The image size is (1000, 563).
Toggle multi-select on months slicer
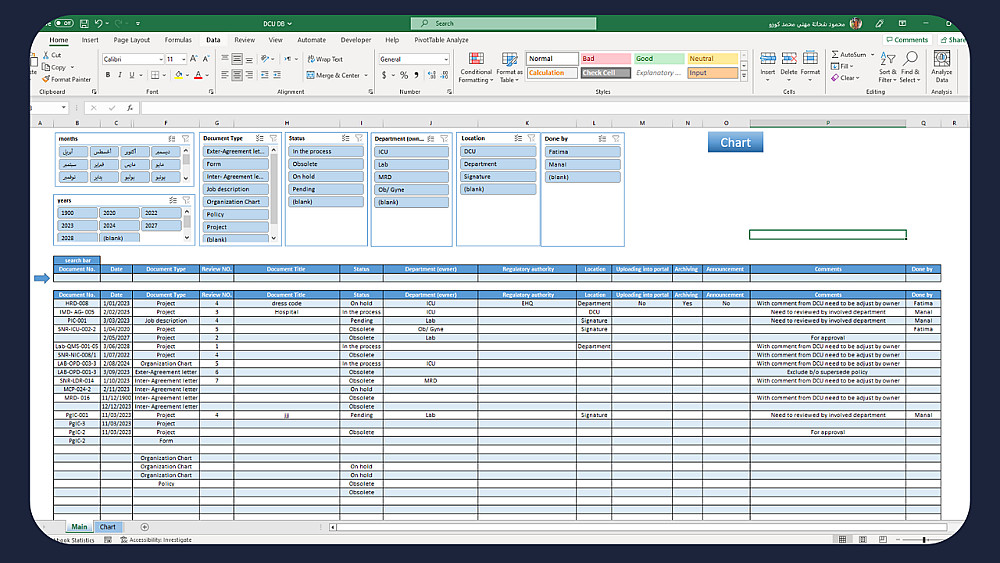172,138
